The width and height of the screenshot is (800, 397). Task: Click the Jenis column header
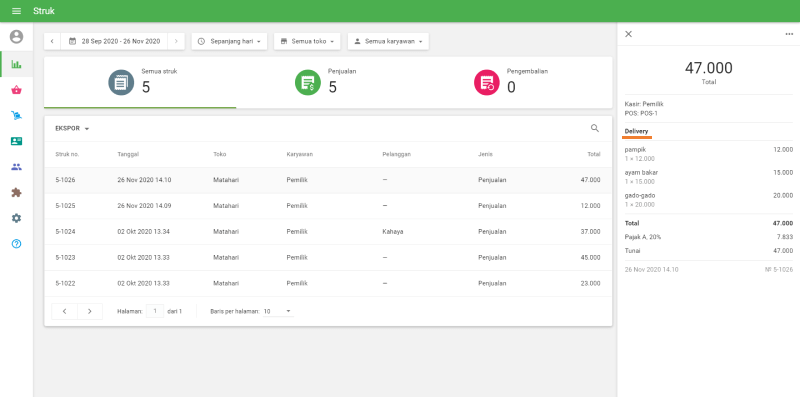click(485, 154)
